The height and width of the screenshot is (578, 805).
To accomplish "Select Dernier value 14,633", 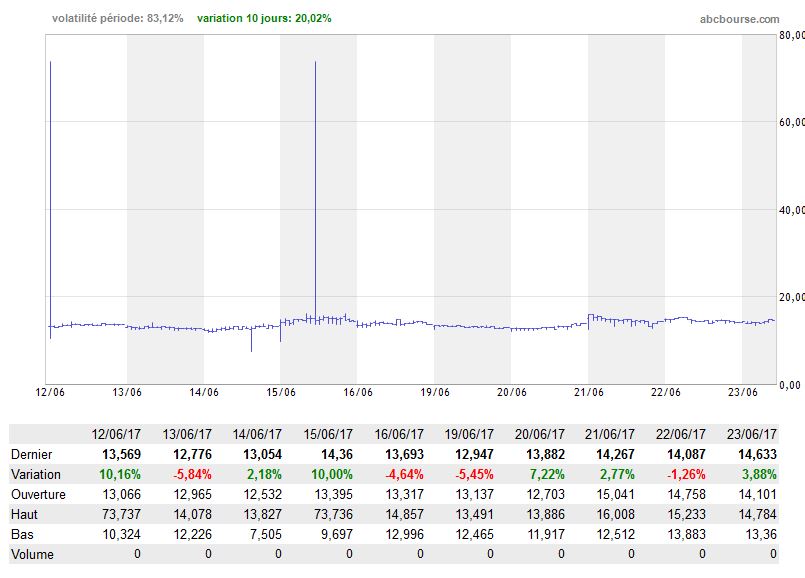I will (757, 454).
